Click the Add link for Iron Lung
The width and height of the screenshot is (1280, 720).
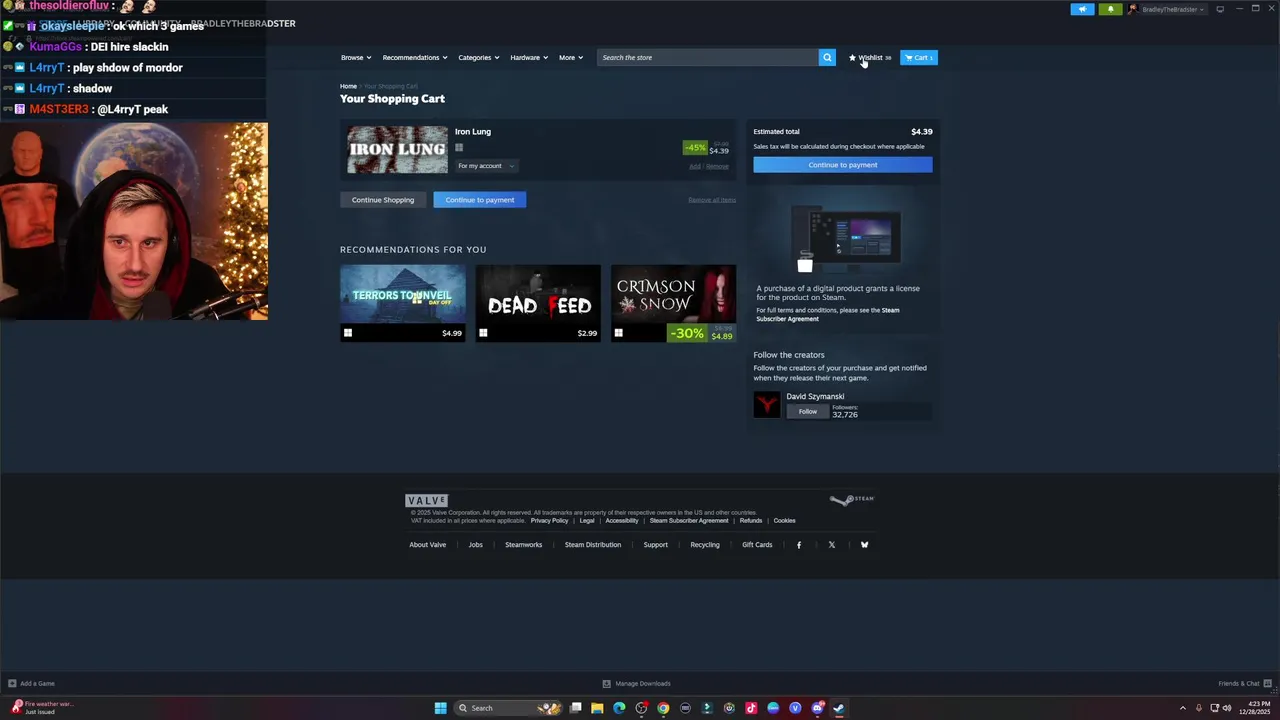(x=695, y=166)
